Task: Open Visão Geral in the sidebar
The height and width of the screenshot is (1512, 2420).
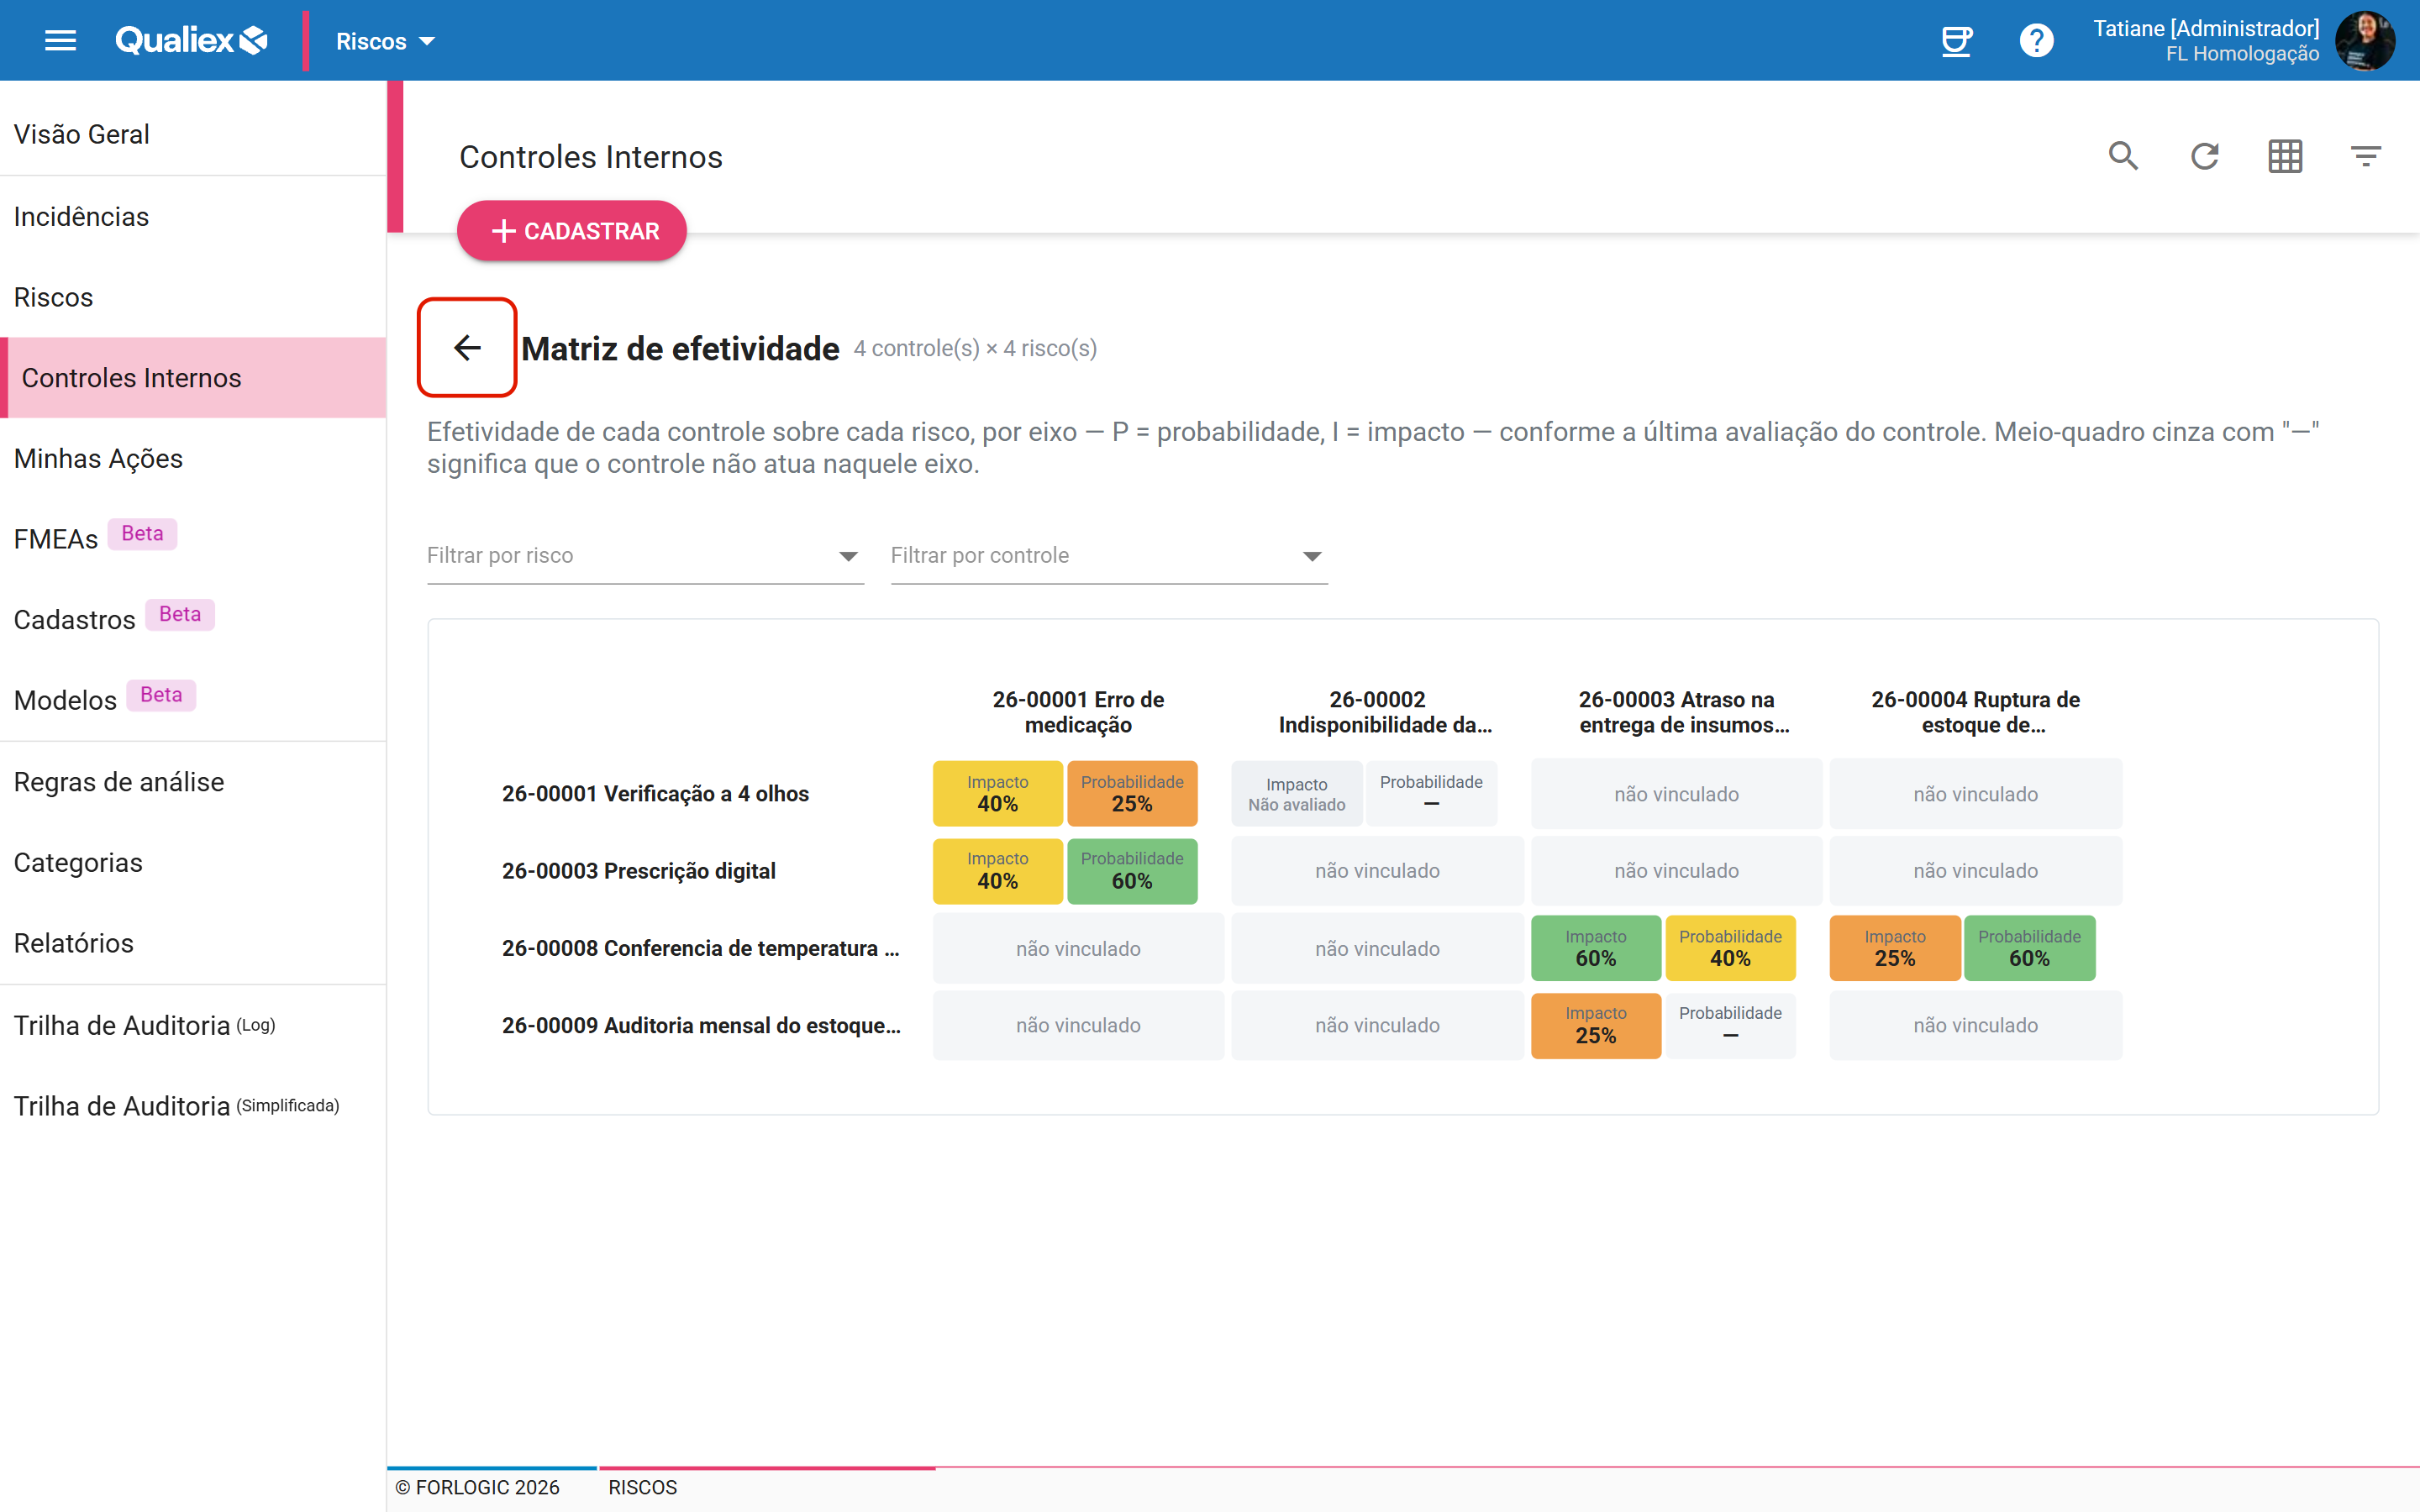Action: tap(193, 134)
